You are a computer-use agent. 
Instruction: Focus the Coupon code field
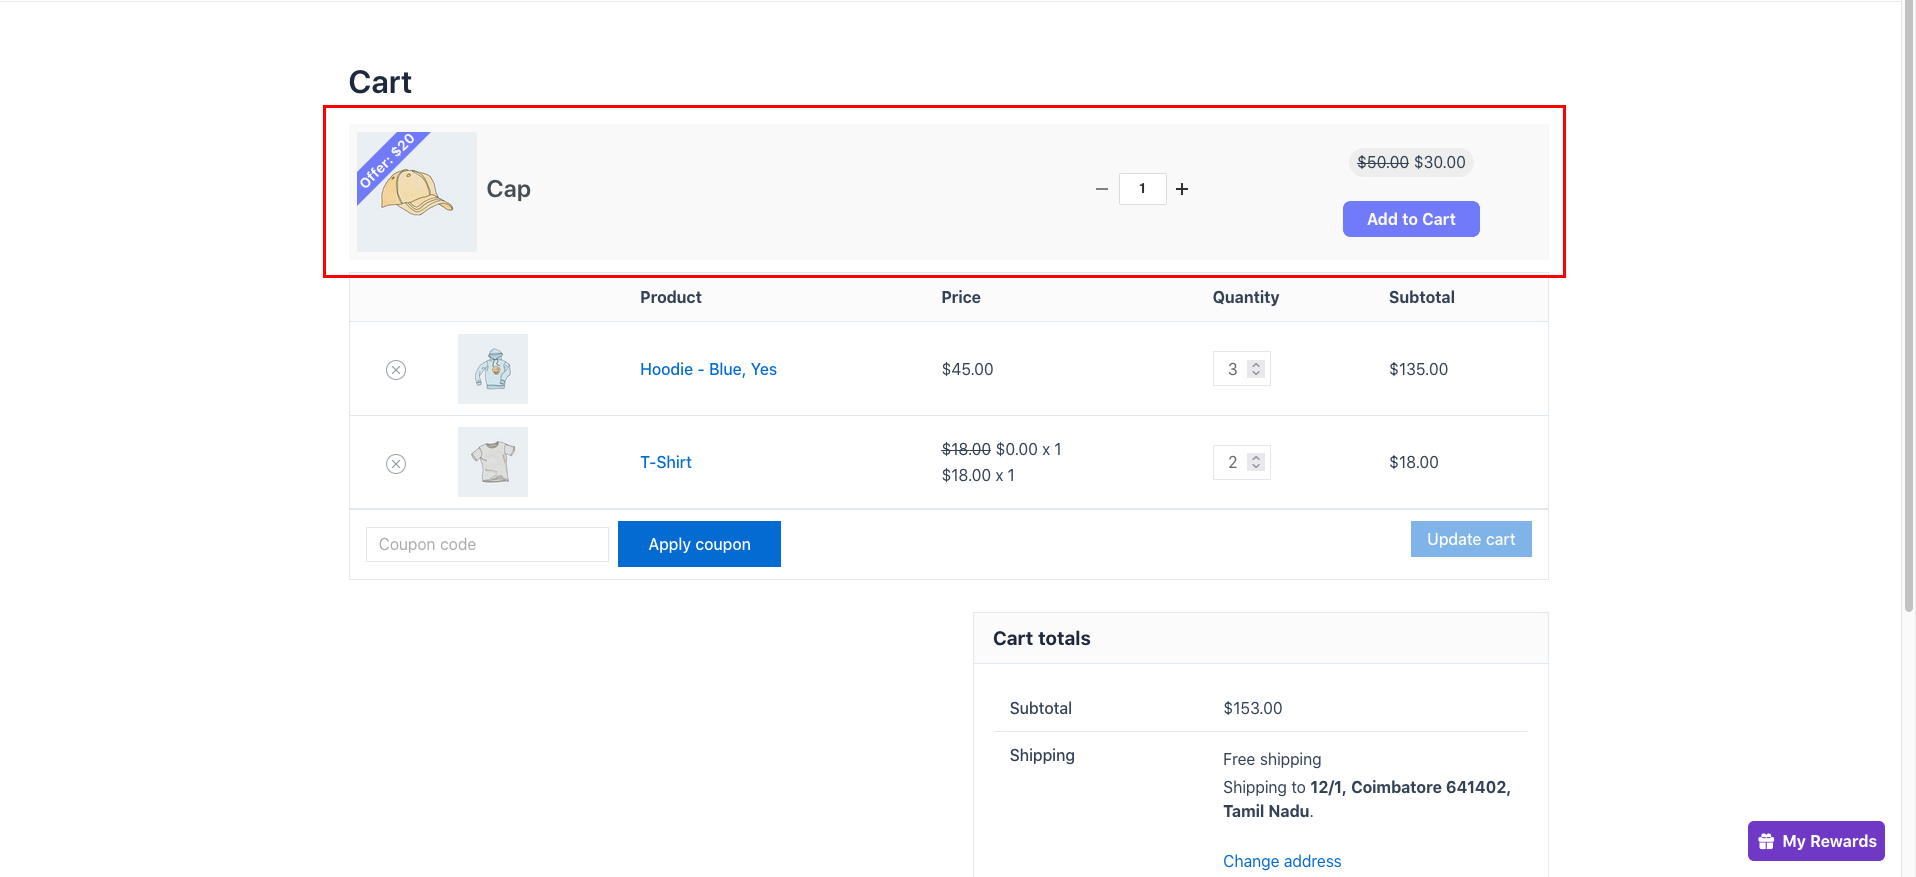tap(487, 544)
